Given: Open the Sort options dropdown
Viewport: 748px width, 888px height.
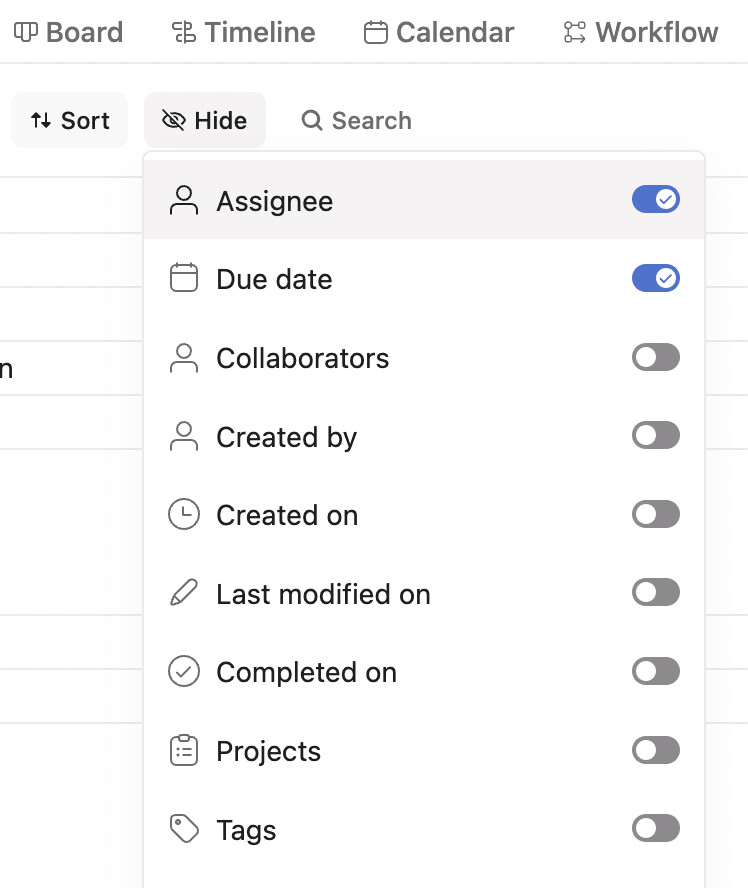Looking at the screenshot, I should coord(70,121).
